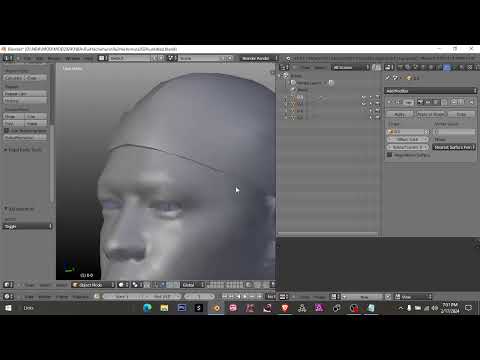Image resolution: width=480 pixels, height=360 pixels.
Task: Open the viewport shading dropdown
Action: 123,285
